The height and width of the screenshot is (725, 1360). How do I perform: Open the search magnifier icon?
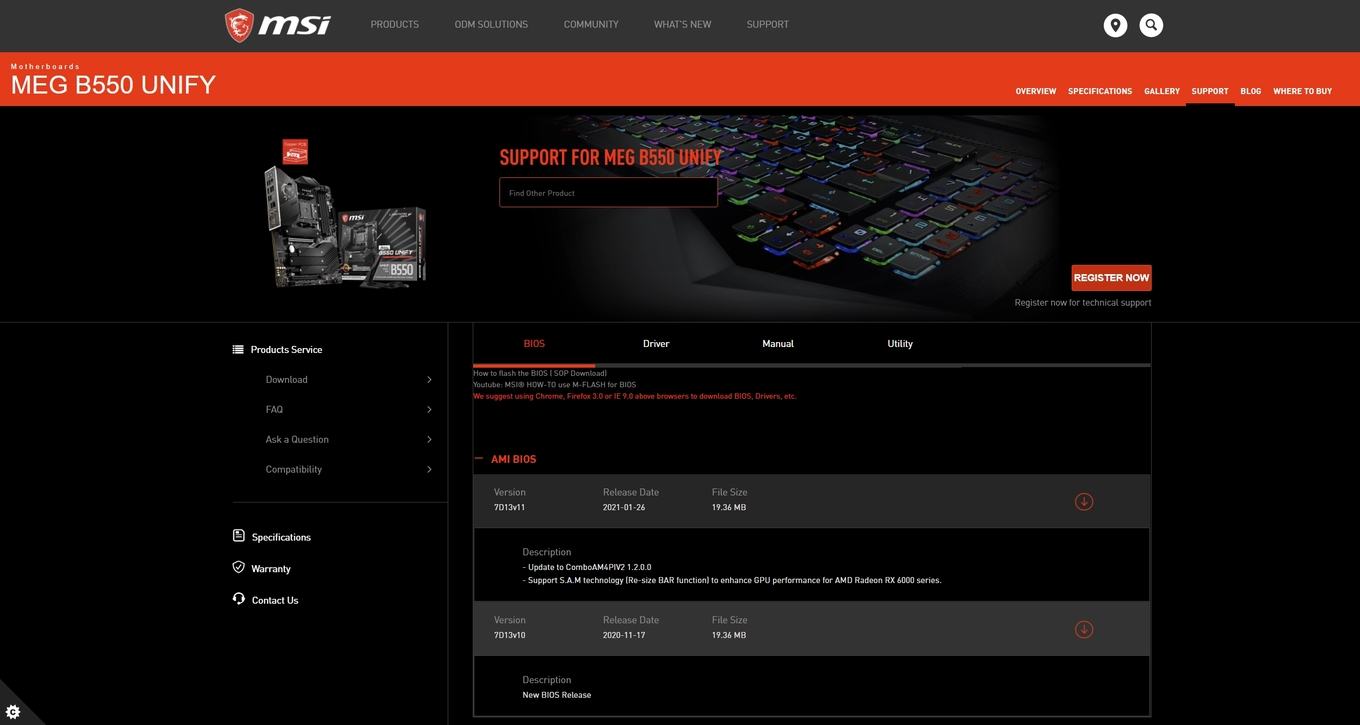click(x=1151, y=25)
